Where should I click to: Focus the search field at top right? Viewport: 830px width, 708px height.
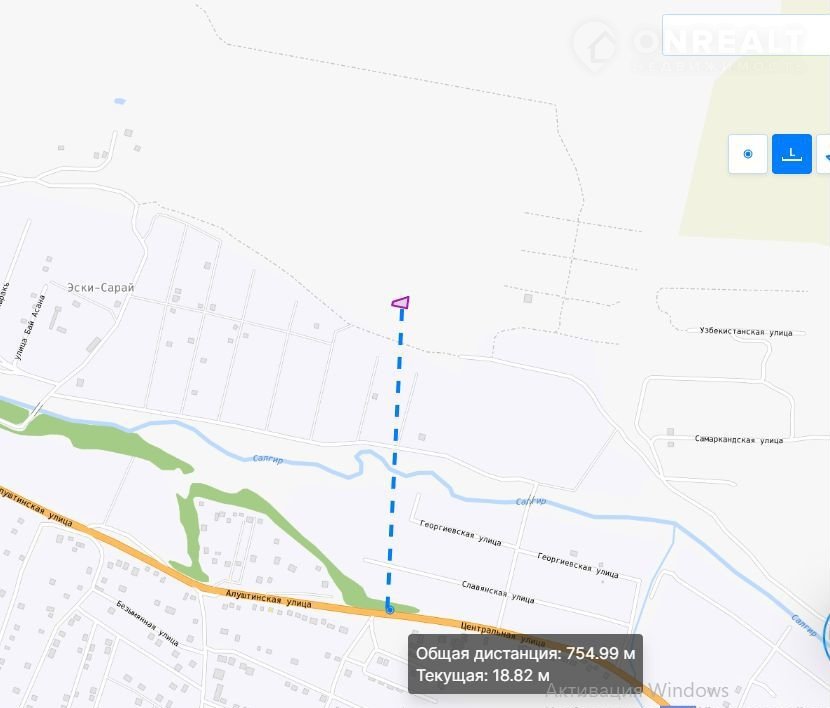pos(746,35)
